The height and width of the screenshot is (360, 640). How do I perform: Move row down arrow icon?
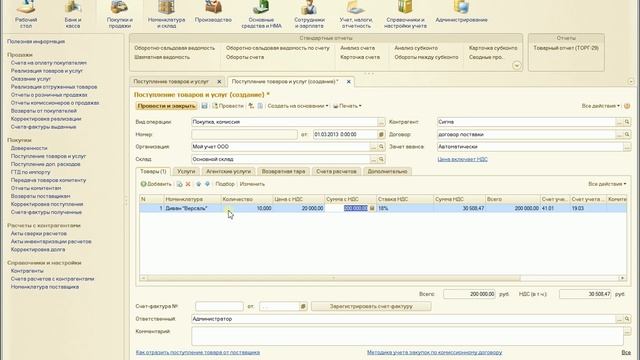(207, 184)
